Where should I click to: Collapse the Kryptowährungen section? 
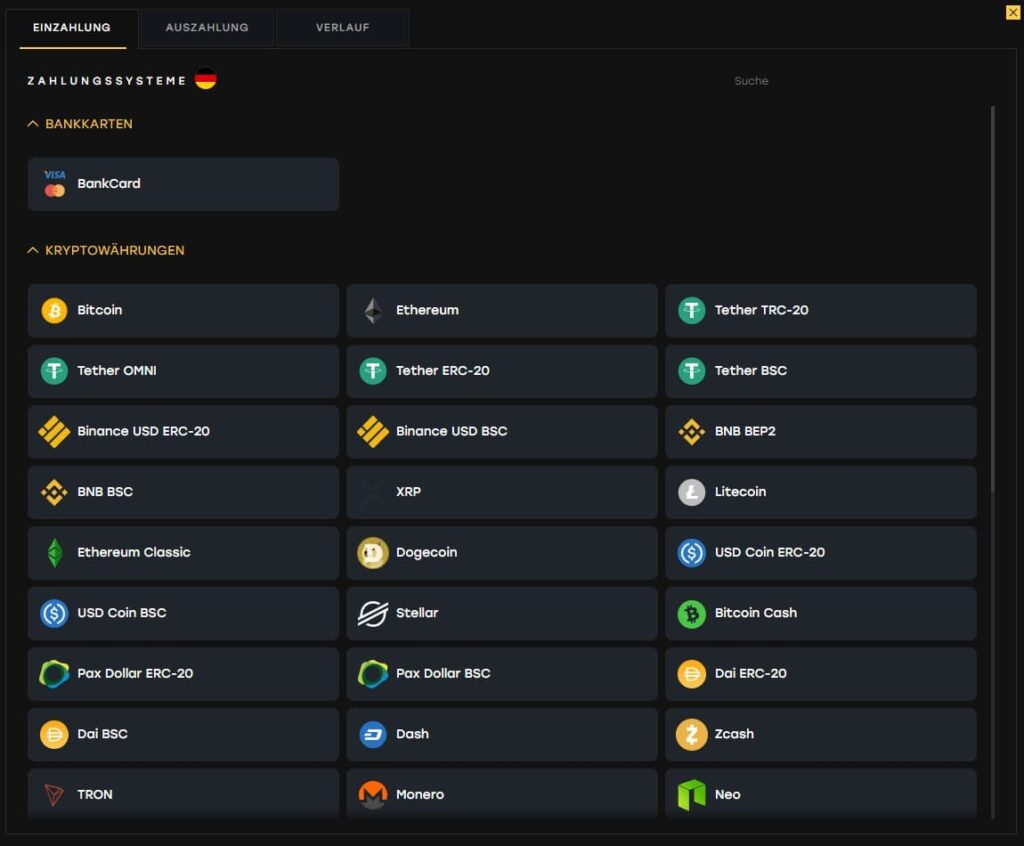(33, 250)
